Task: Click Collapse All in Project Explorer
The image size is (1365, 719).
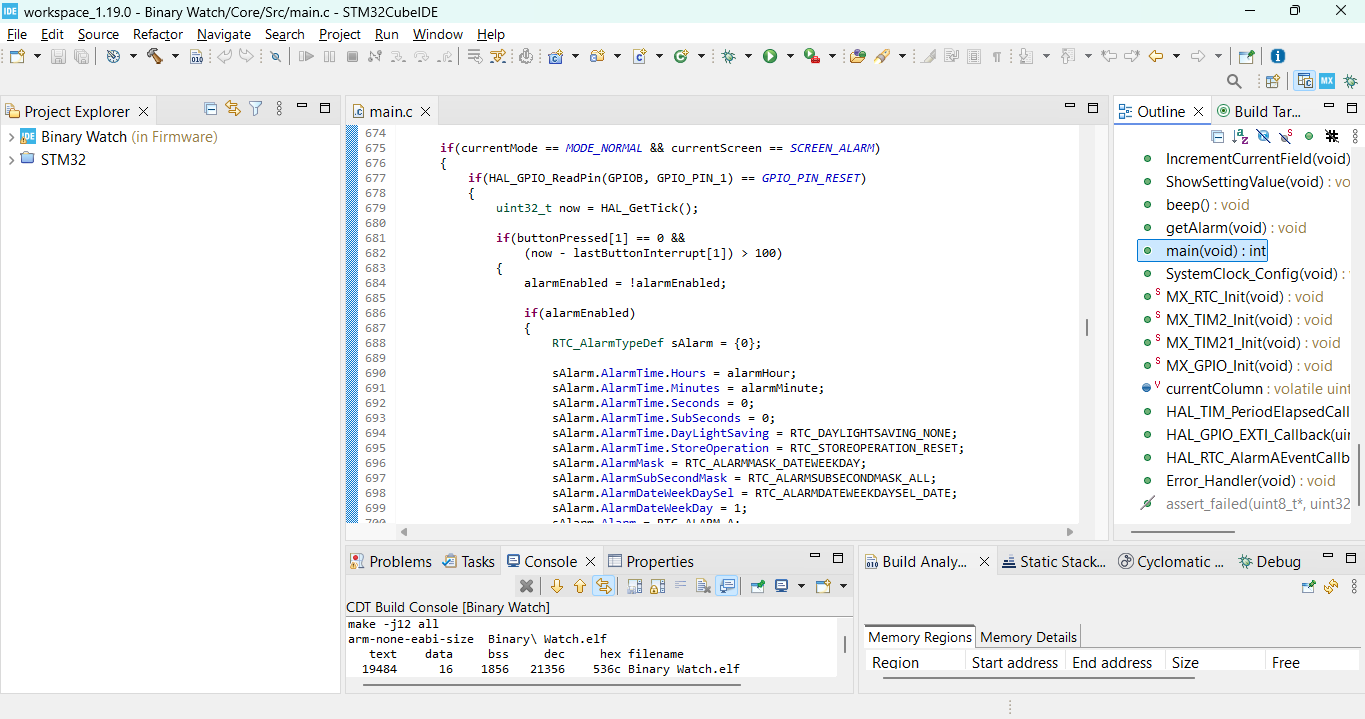Action: tap(210, 108)
